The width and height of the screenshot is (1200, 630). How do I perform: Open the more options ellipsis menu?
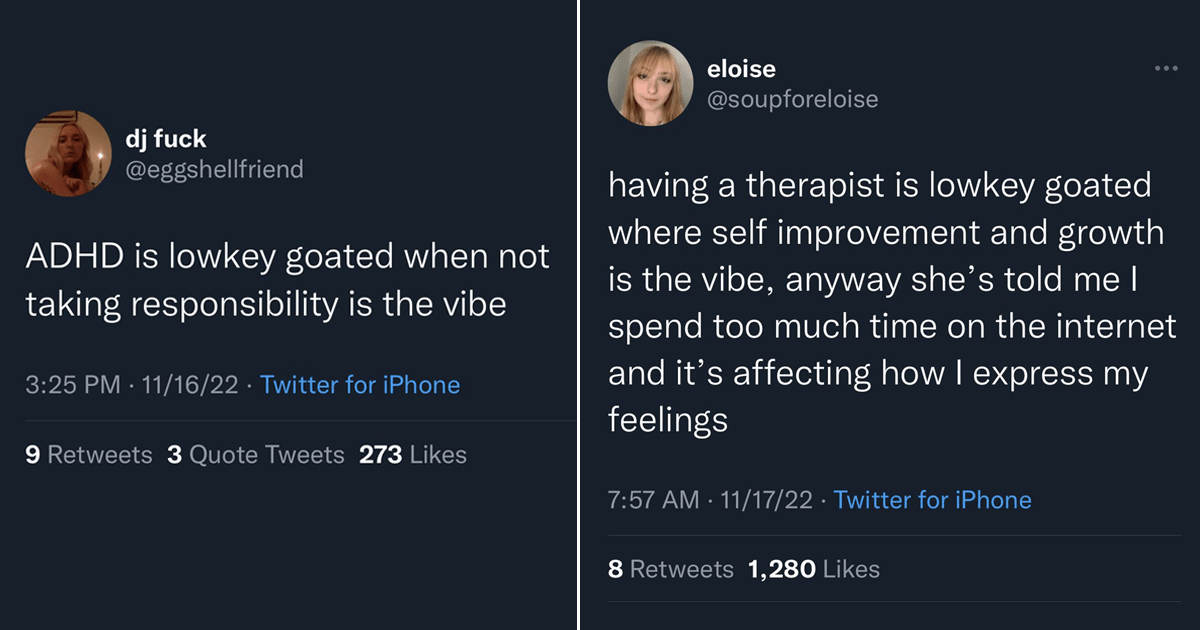(1166, 69)
